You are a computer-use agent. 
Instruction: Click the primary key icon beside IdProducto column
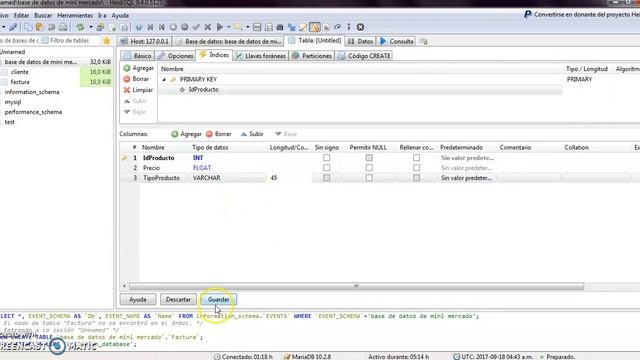125,158
